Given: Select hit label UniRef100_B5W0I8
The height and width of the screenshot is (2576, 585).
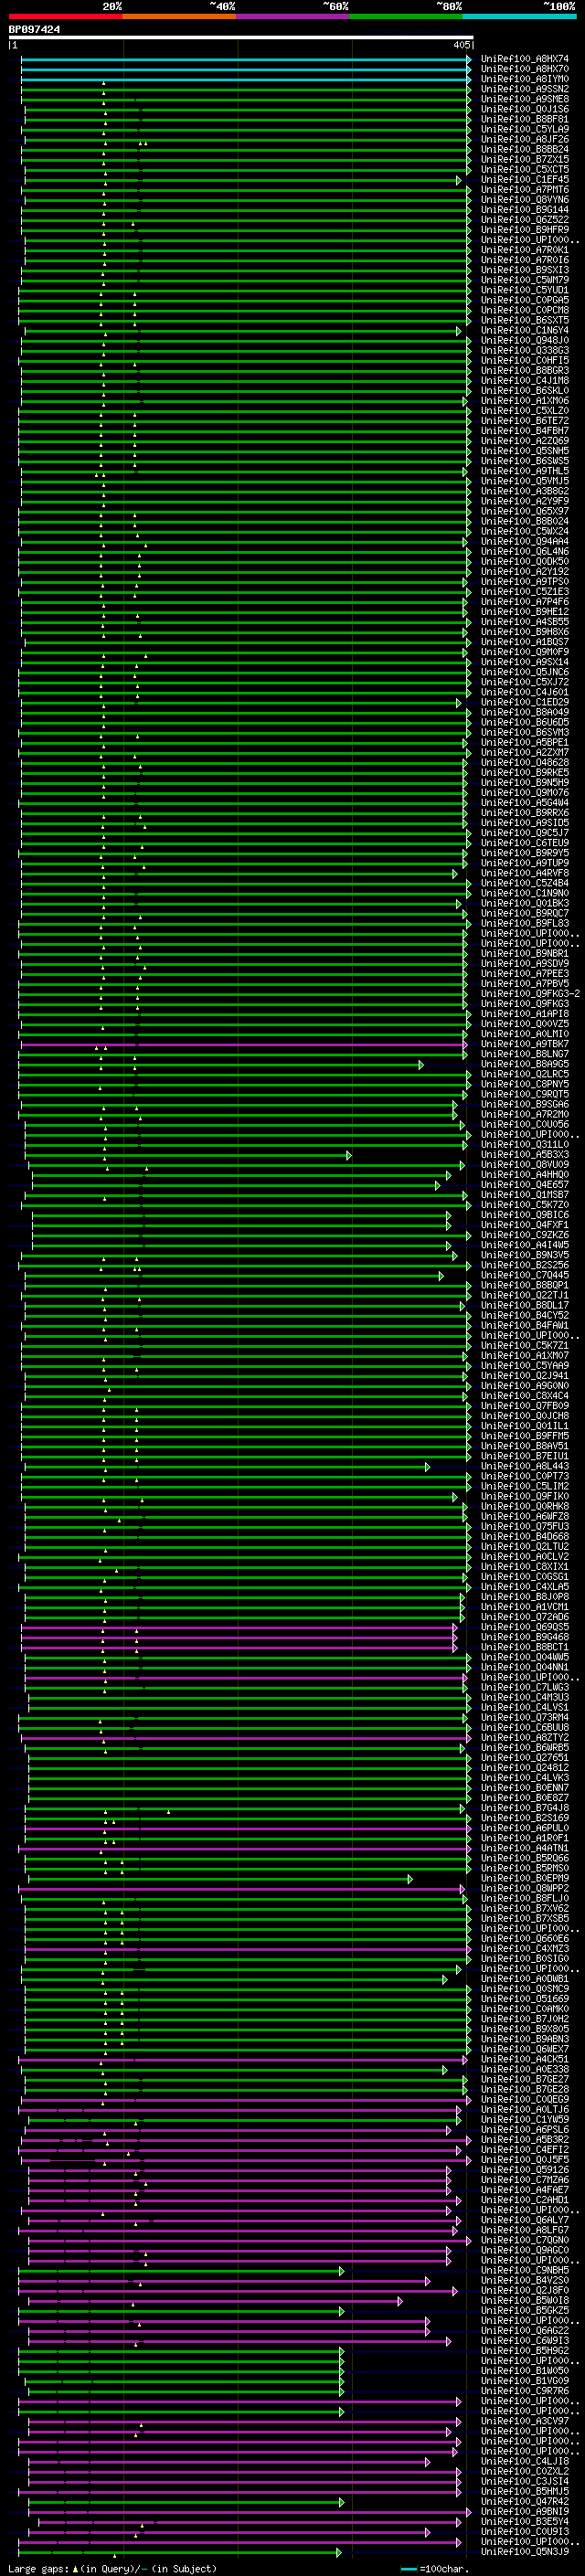Looking at the screenshot, I should click(x=525, y=2300).
